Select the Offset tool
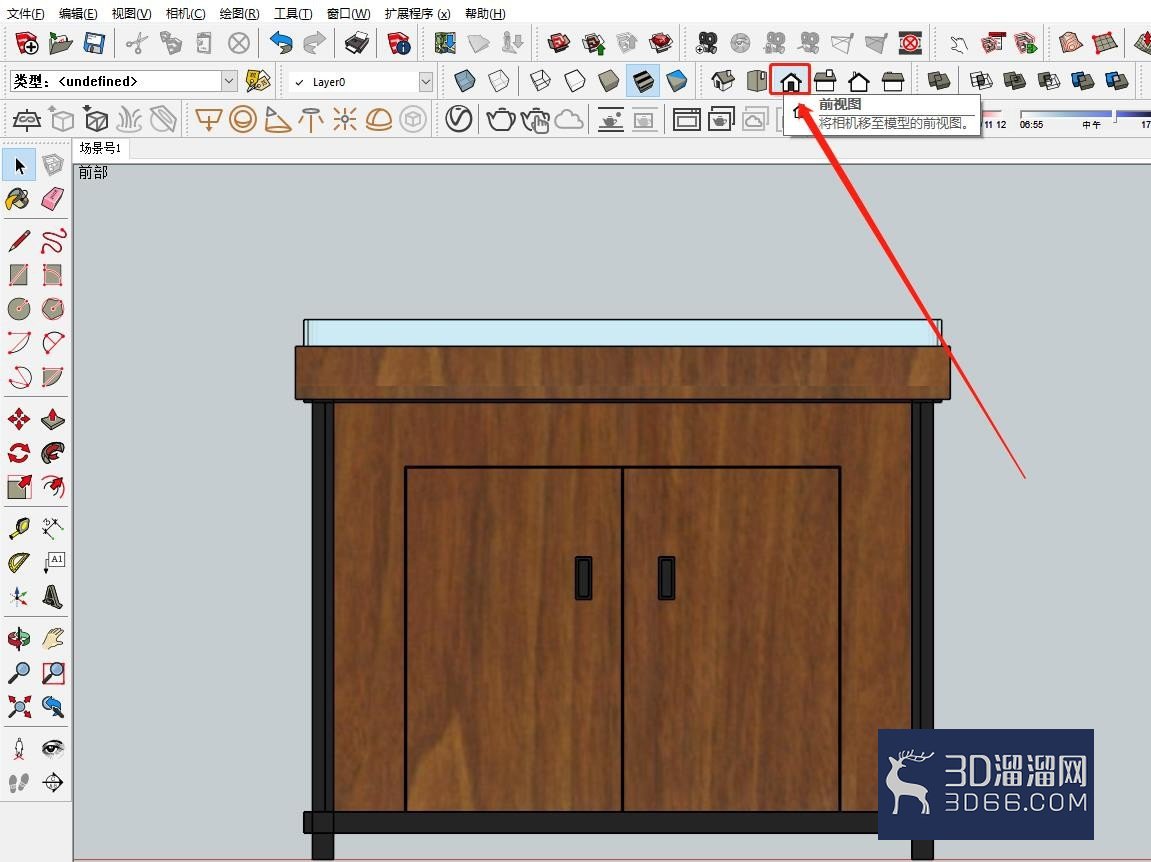 [x=53, y=486]
